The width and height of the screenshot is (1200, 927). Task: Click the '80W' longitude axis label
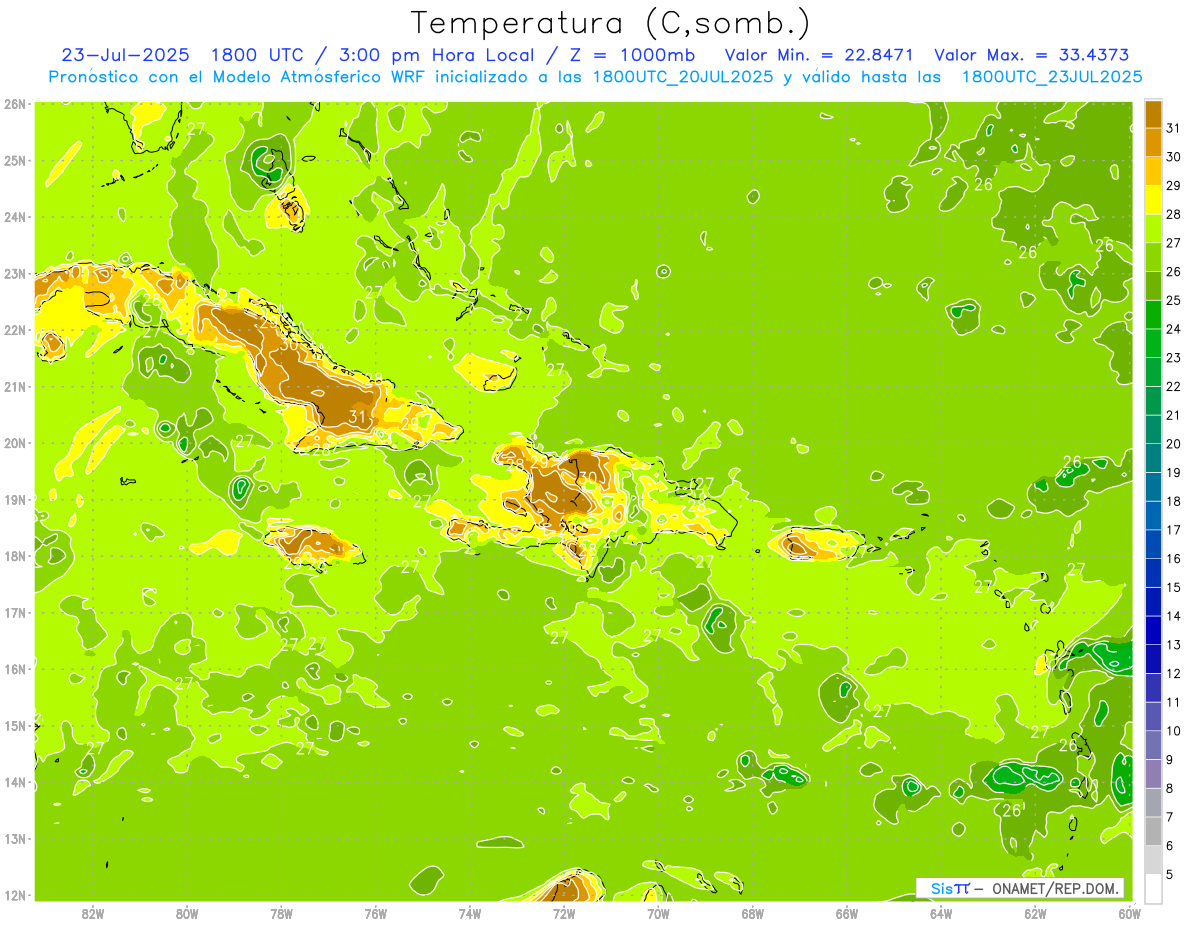coord(187,912)
